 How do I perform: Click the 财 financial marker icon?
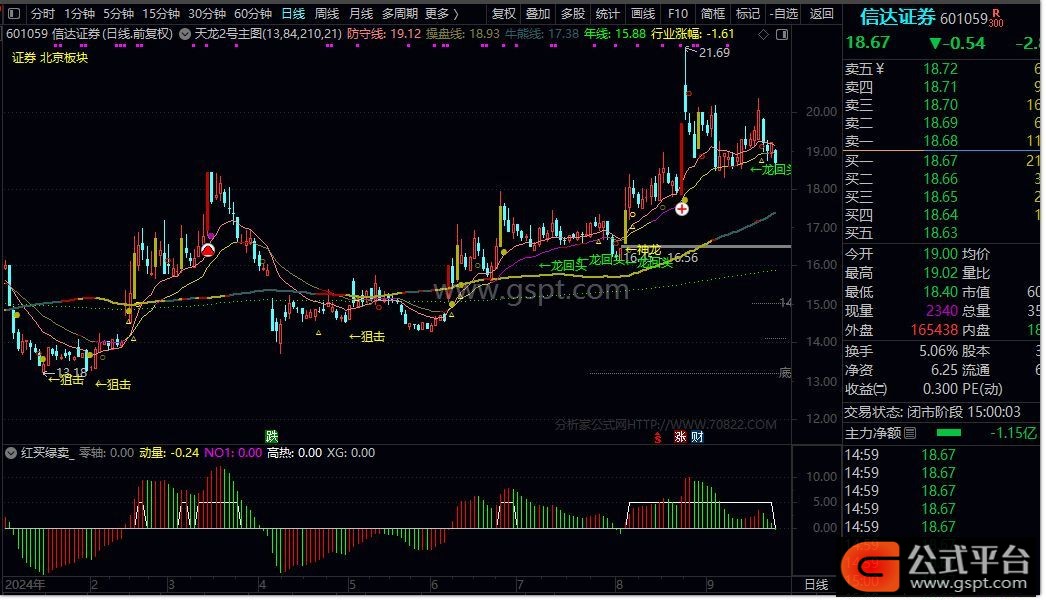[x=696, y=436]
